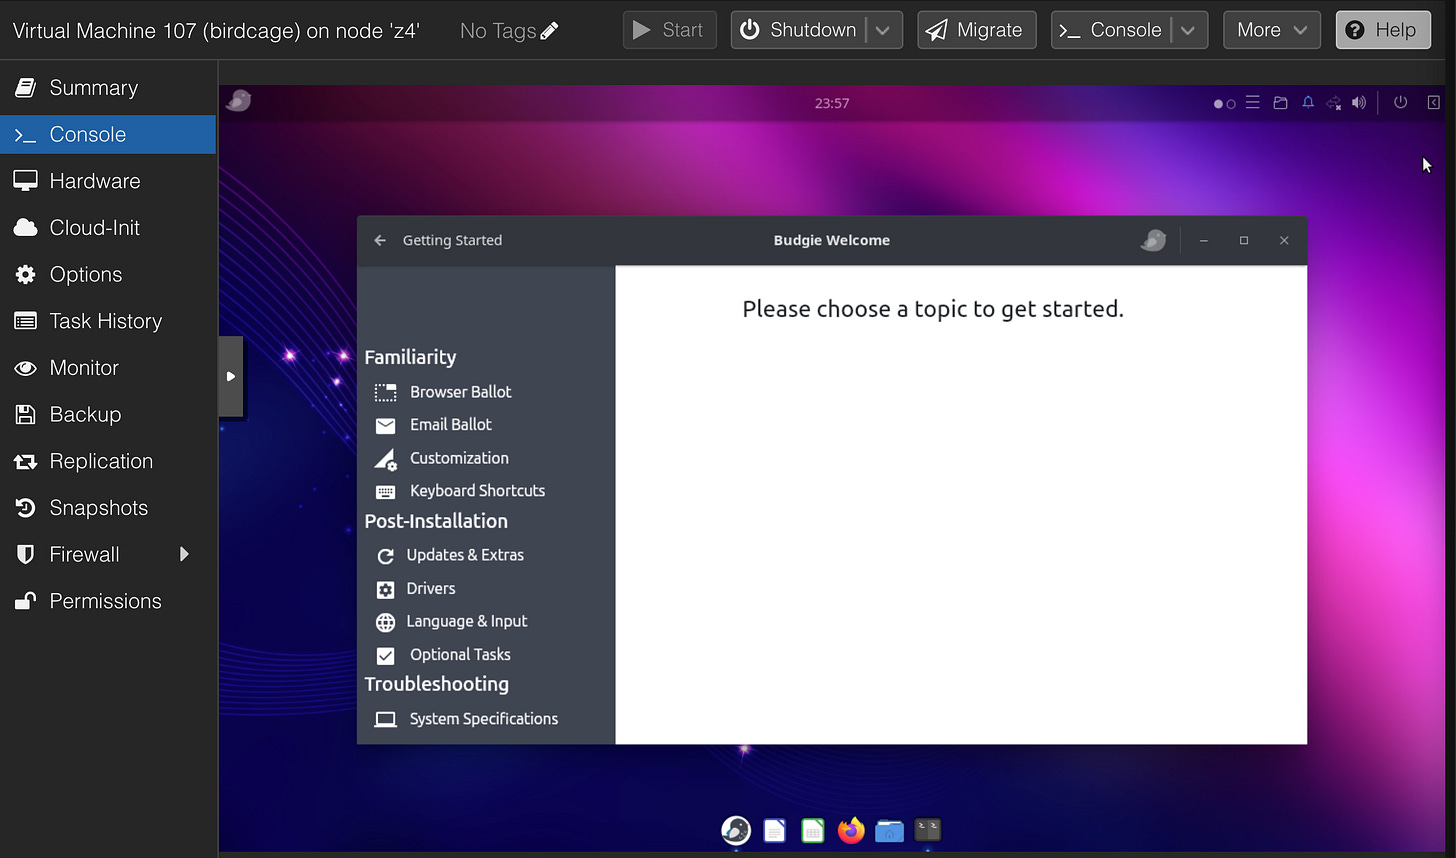Viewport: 1456px width, 858px height.
Task: Open the three-line menu applet in the VM panel
Action: point(1253,103)
